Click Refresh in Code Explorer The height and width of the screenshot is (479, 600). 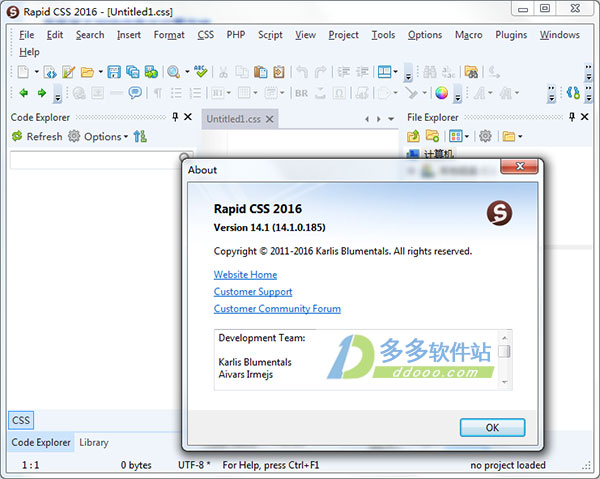37,137
